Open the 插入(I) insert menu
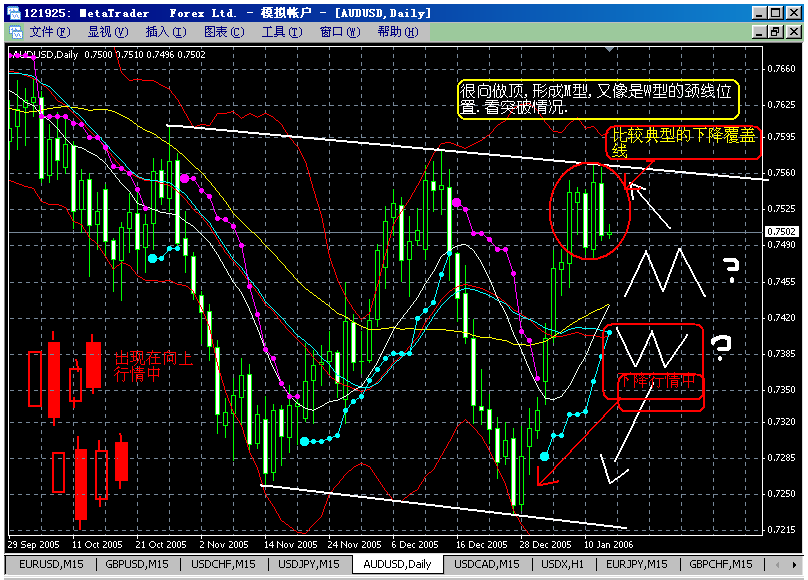Image resolution: width=808 pixels, height=580 pixels. (x=166, y=32)
